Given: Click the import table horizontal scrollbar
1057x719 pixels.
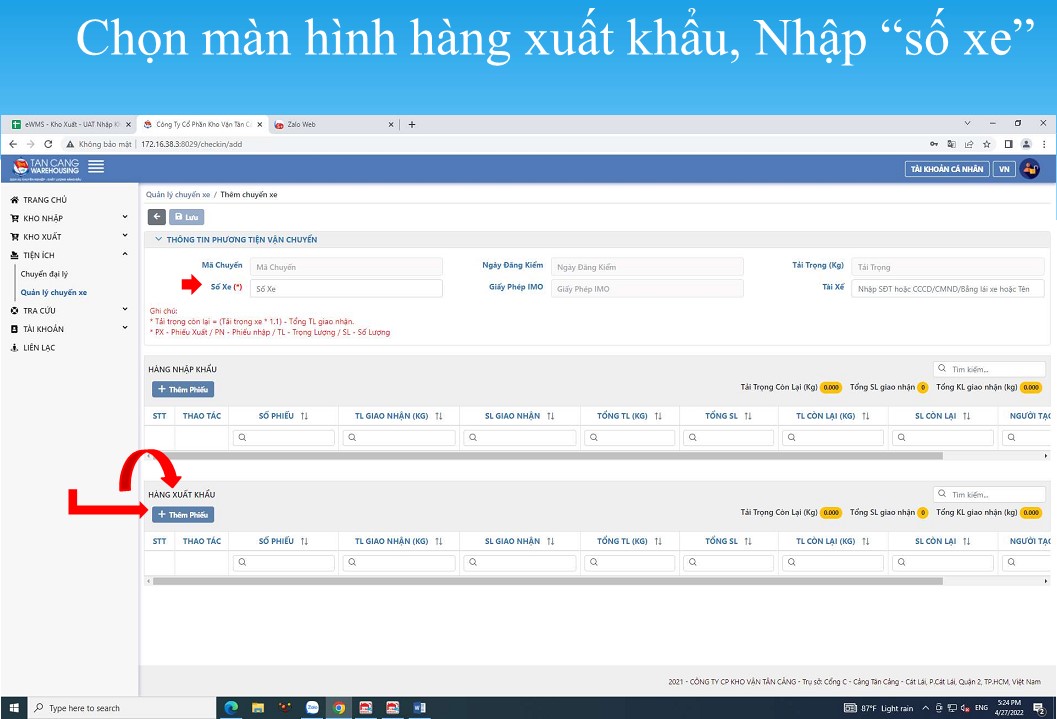Looking at the screenshot, I should [546, 455].
